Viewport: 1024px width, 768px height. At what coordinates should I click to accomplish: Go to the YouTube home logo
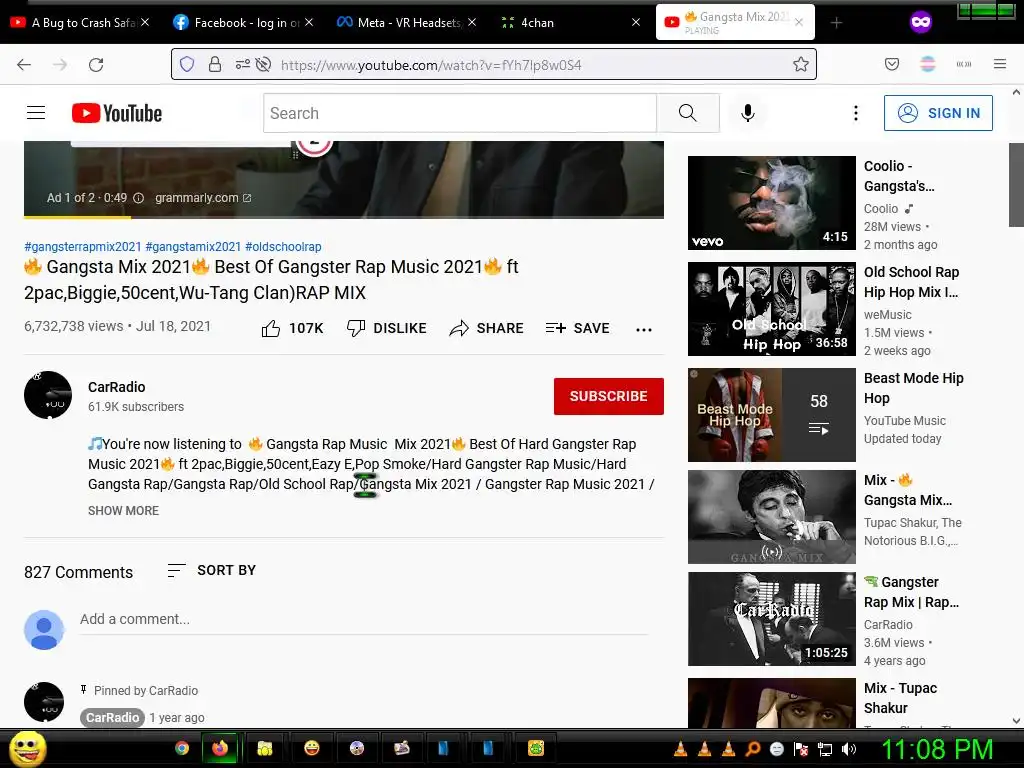(117, 113)
